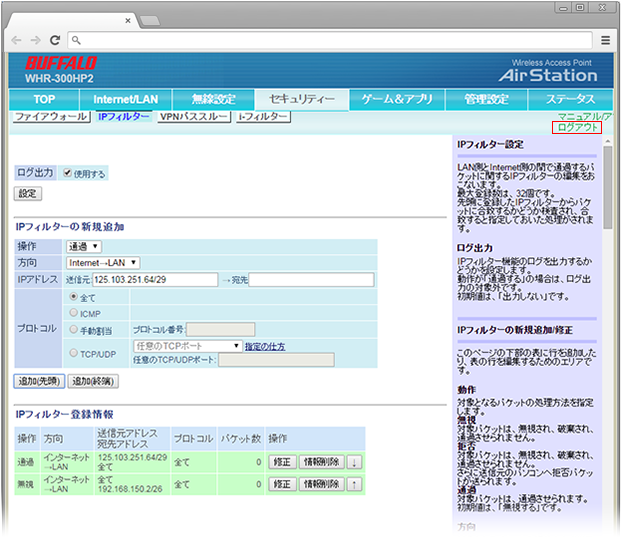Open the ゲーム&アプリ tab
The width and height of the screenshot is (622, 551).
397,100
